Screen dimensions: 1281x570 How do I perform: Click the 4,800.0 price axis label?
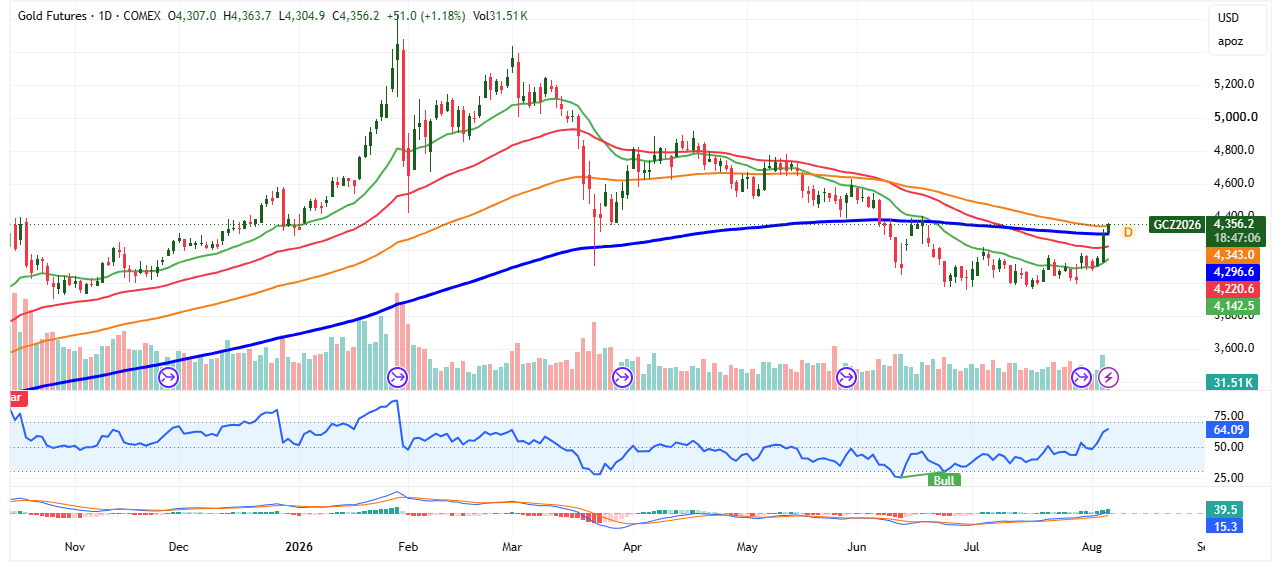(x=1236, y=150)
